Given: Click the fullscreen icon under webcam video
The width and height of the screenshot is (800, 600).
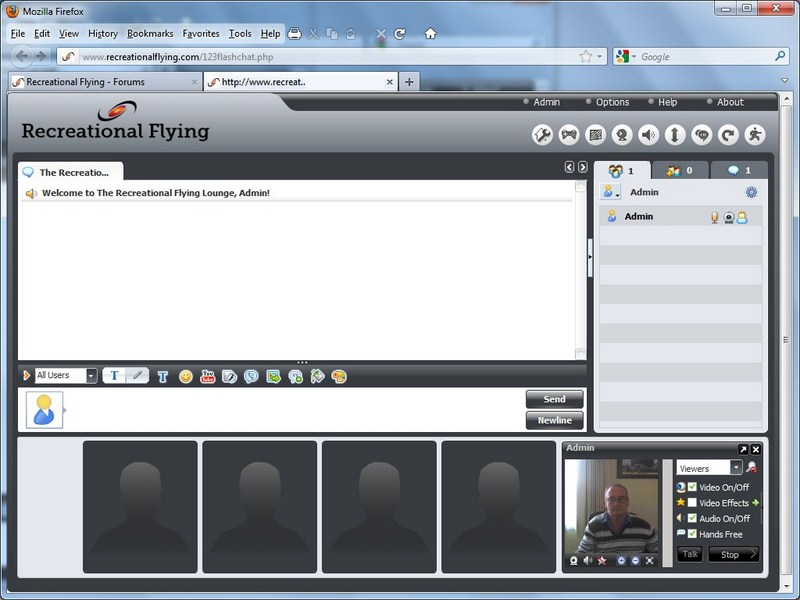Looking at the screenshot, I should click(x=649, y=561).
